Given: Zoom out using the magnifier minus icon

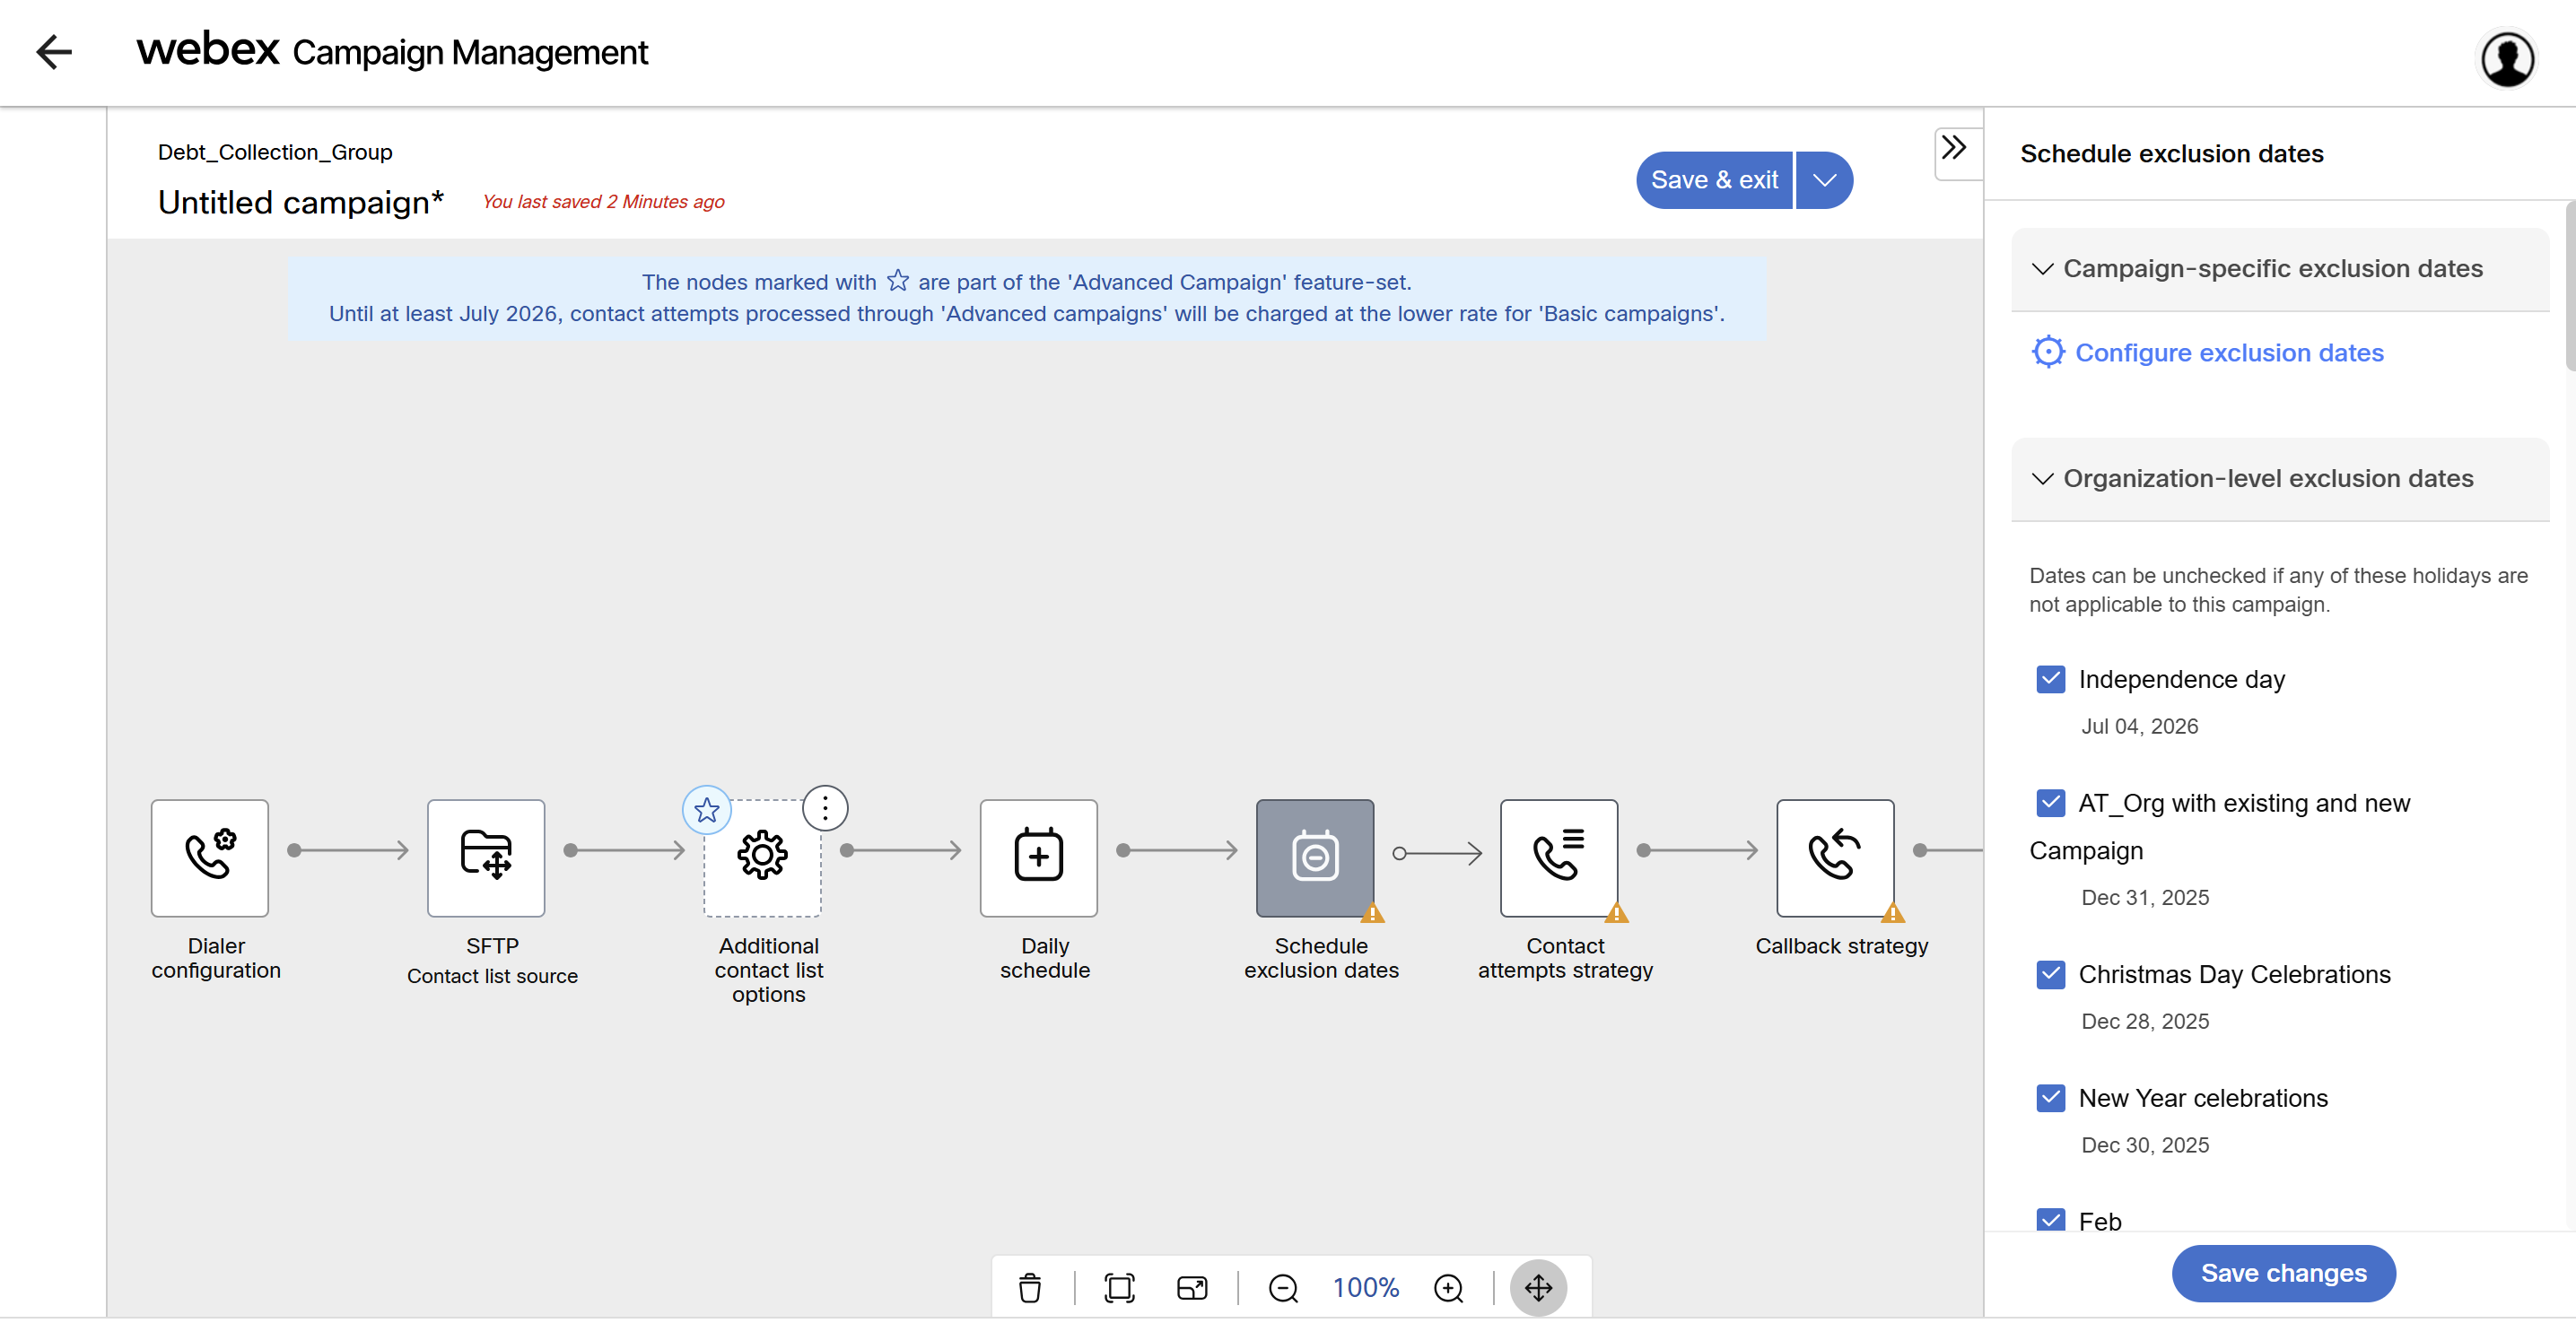Looking at the screenshot, I should (x=1282, y=1287).
